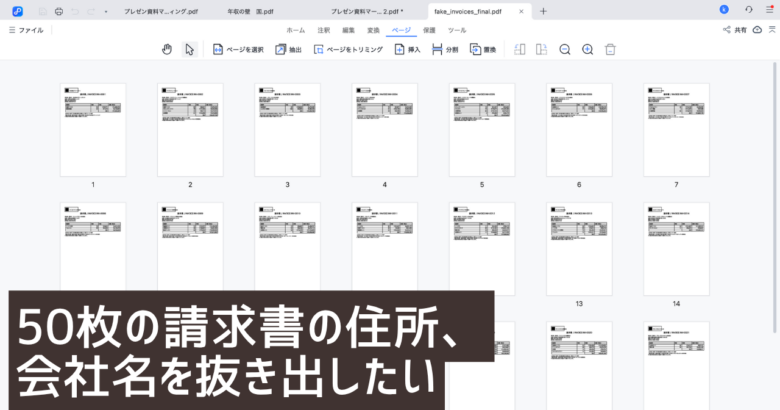
Task: Click the 分割 split button
Action: 445,49
